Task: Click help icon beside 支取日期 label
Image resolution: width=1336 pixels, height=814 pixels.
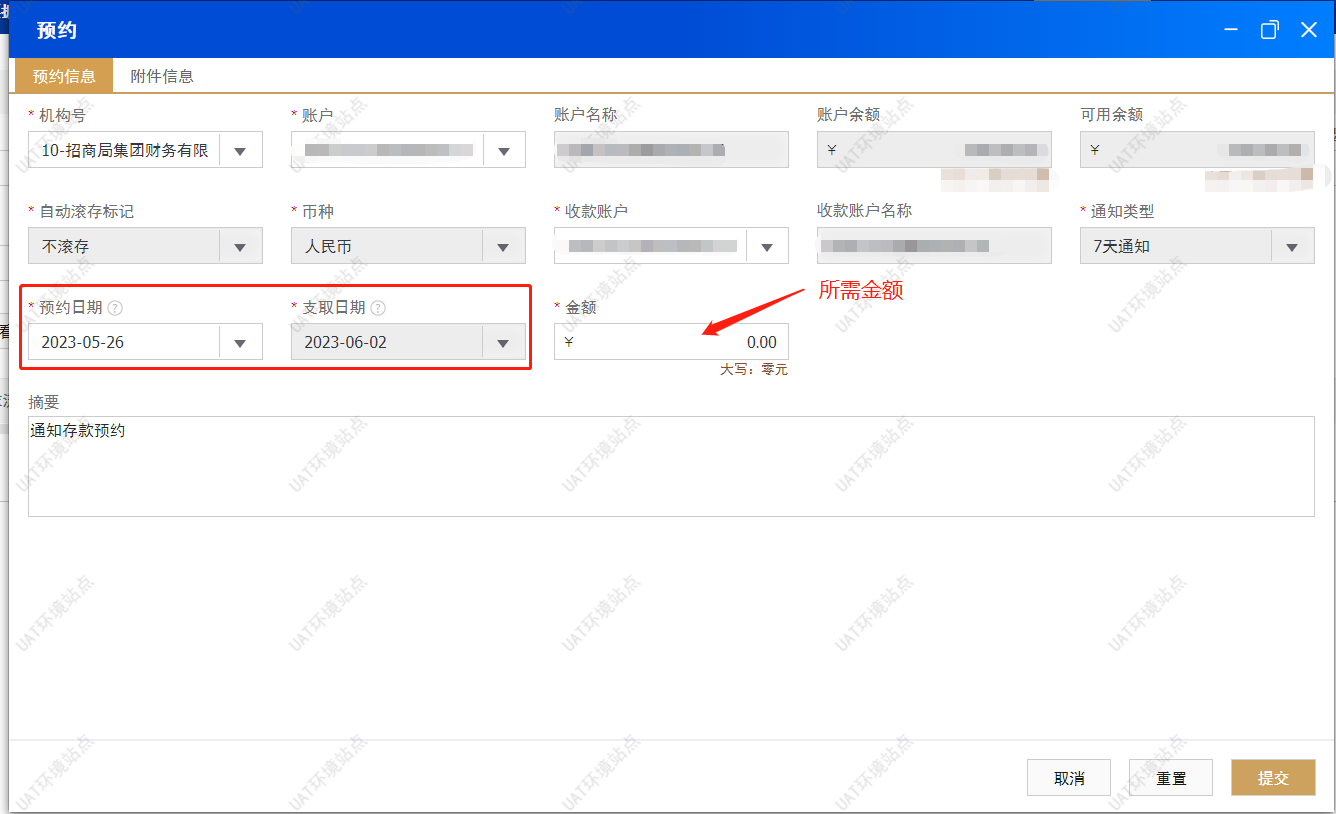Action: 378,308
